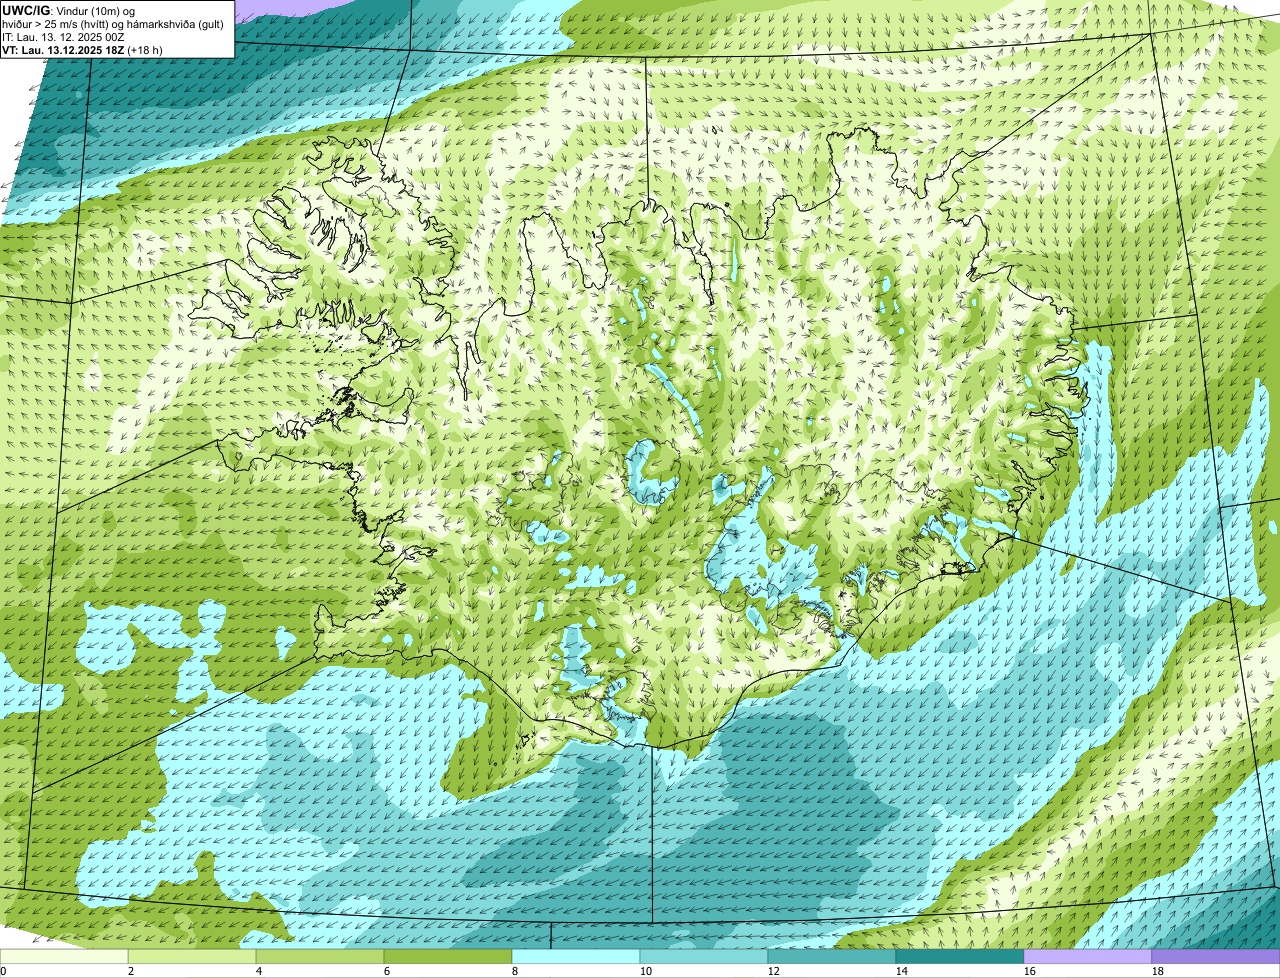
Task: Click the 12–14 m/s teal legend swatch
Action: (832, 956)
